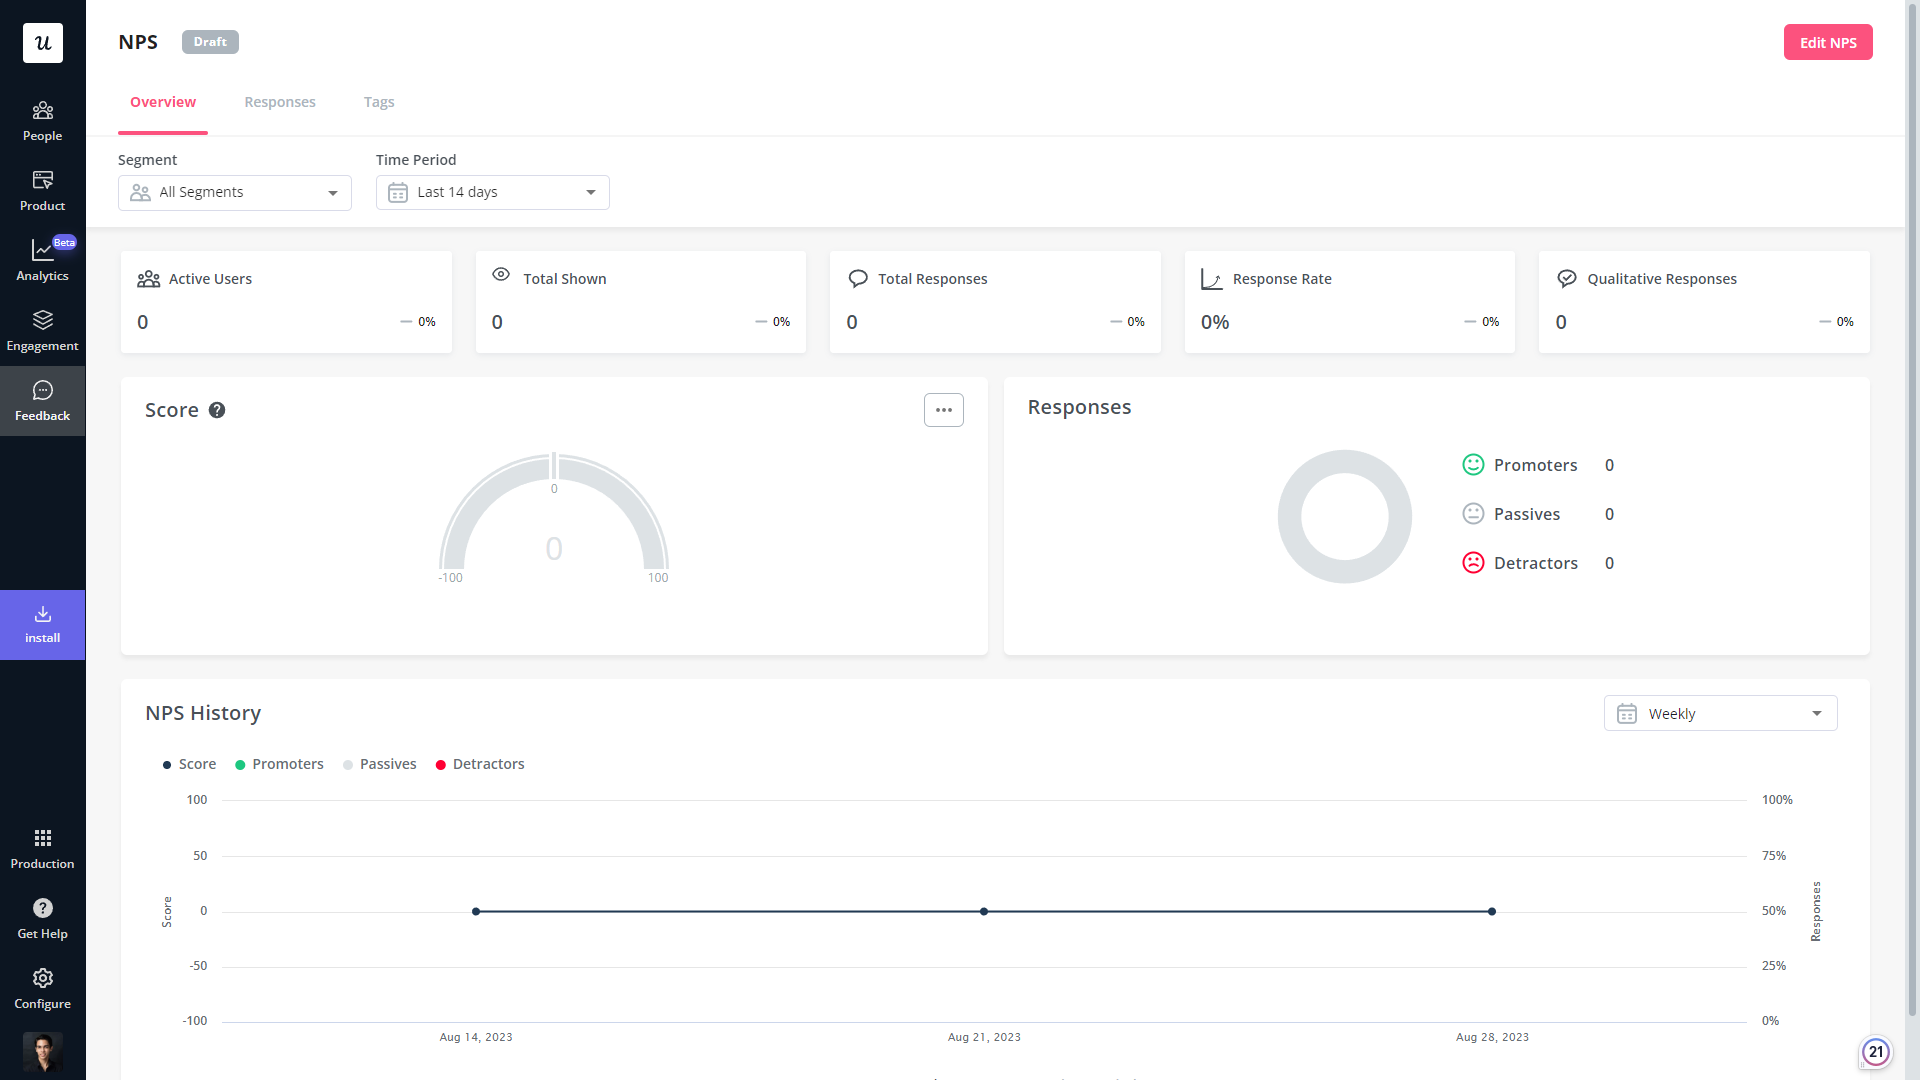Click the Score help question mark

(217, 410)
